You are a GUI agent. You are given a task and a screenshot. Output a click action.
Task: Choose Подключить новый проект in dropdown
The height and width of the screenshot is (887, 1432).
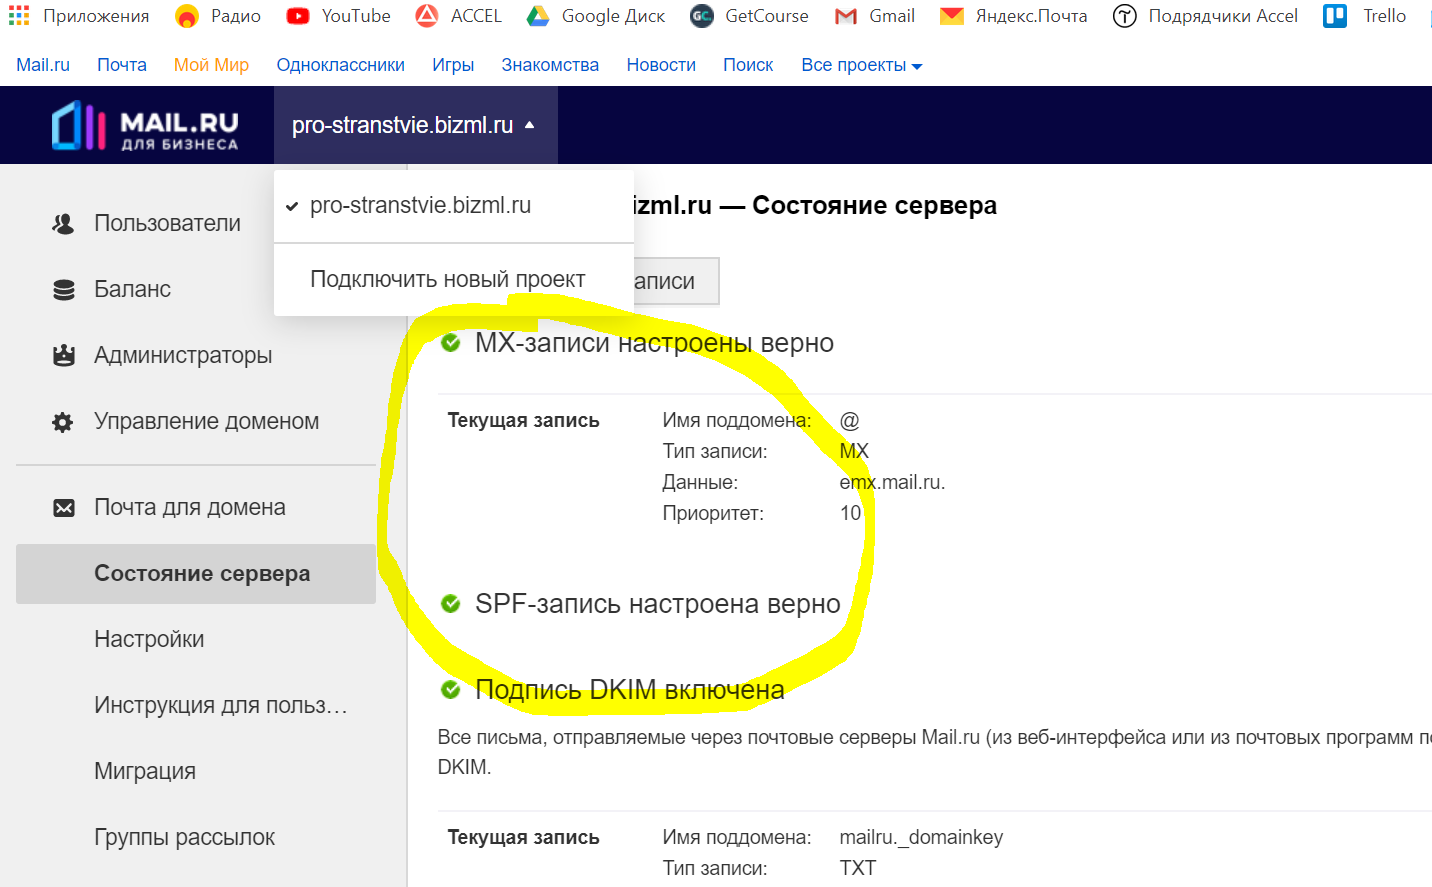[447, 279]
